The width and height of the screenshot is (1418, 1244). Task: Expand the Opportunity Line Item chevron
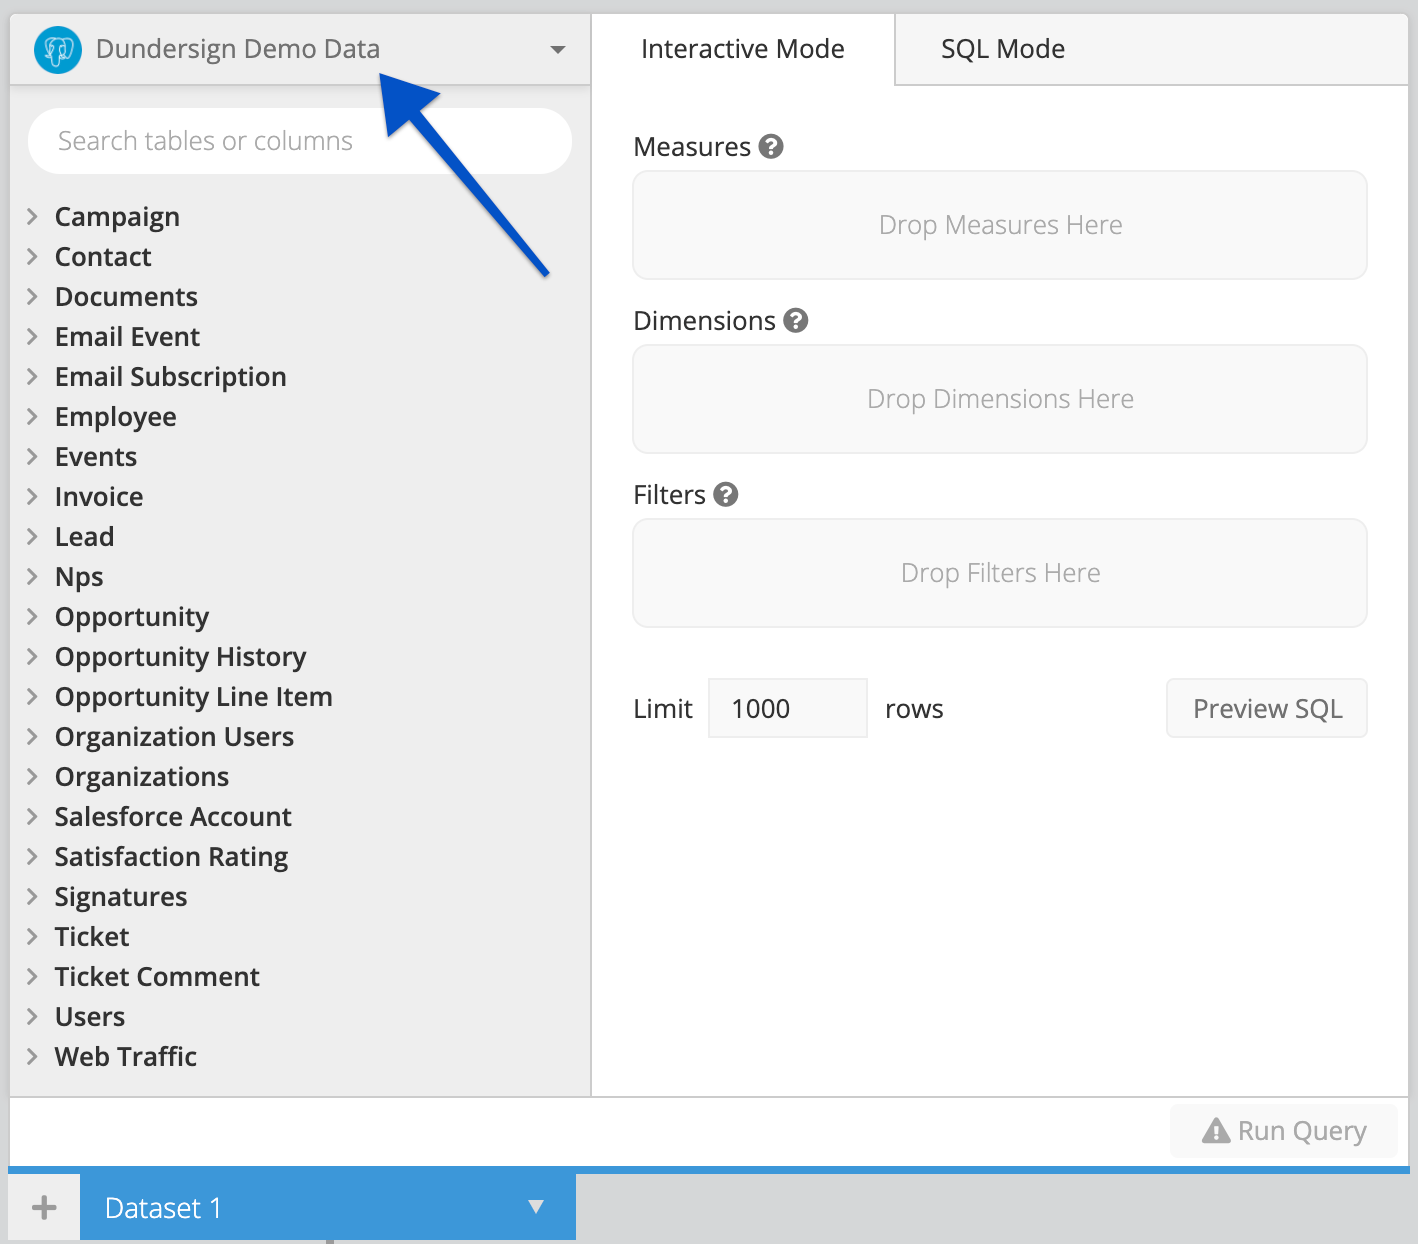pyautogui.click(x=32, y=696)
